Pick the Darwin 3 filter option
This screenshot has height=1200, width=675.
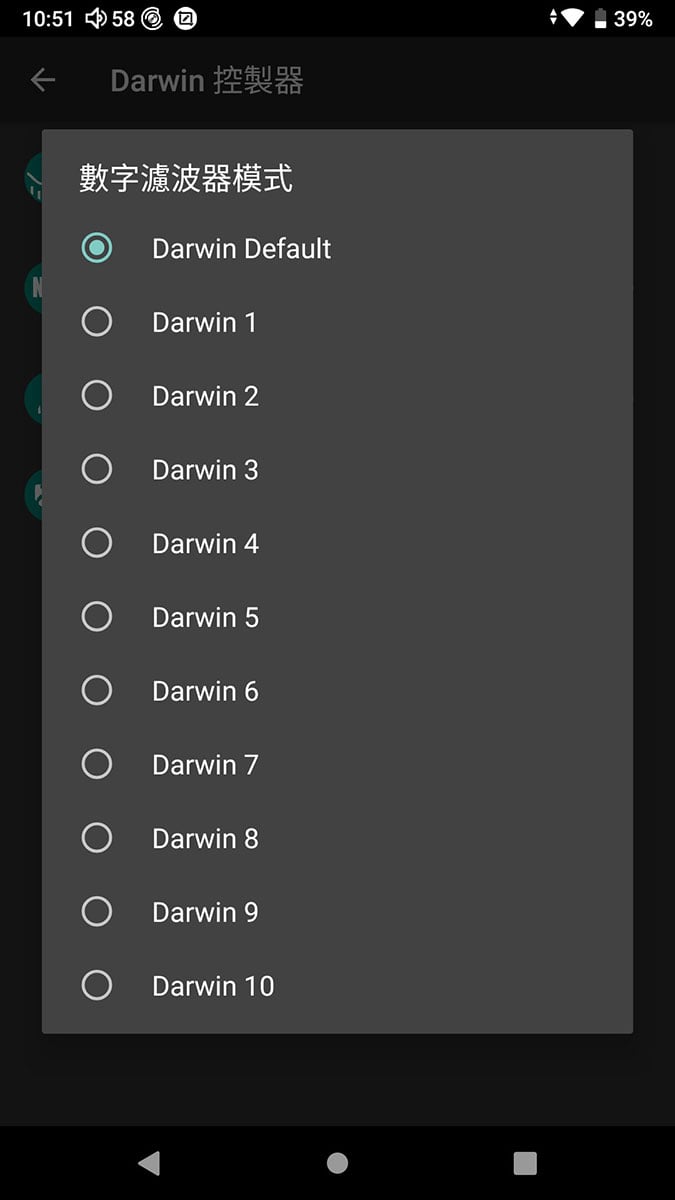(x=337, y=469)
